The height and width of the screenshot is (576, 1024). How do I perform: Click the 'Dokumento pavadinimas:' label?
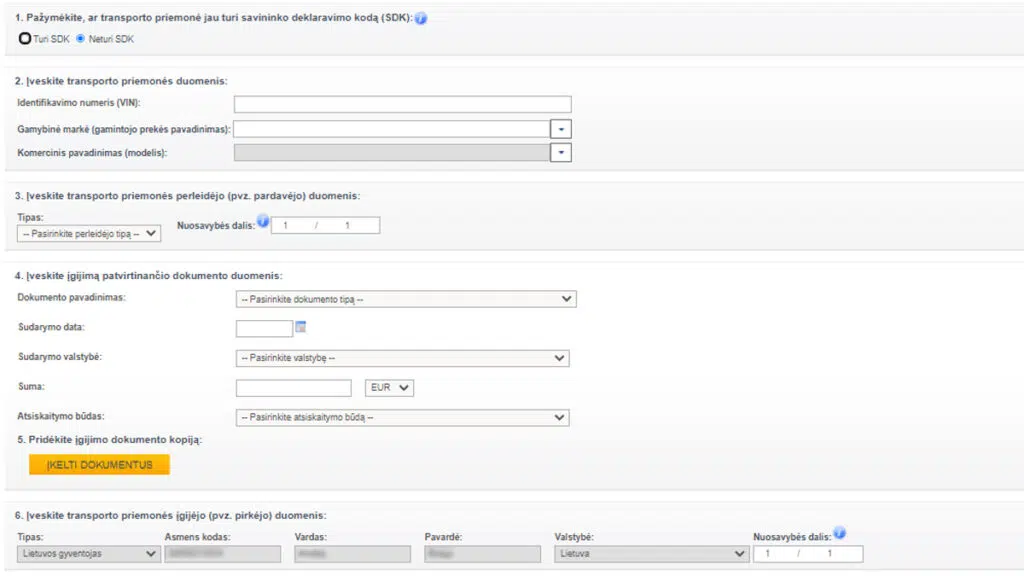click(x=71, y=297)
